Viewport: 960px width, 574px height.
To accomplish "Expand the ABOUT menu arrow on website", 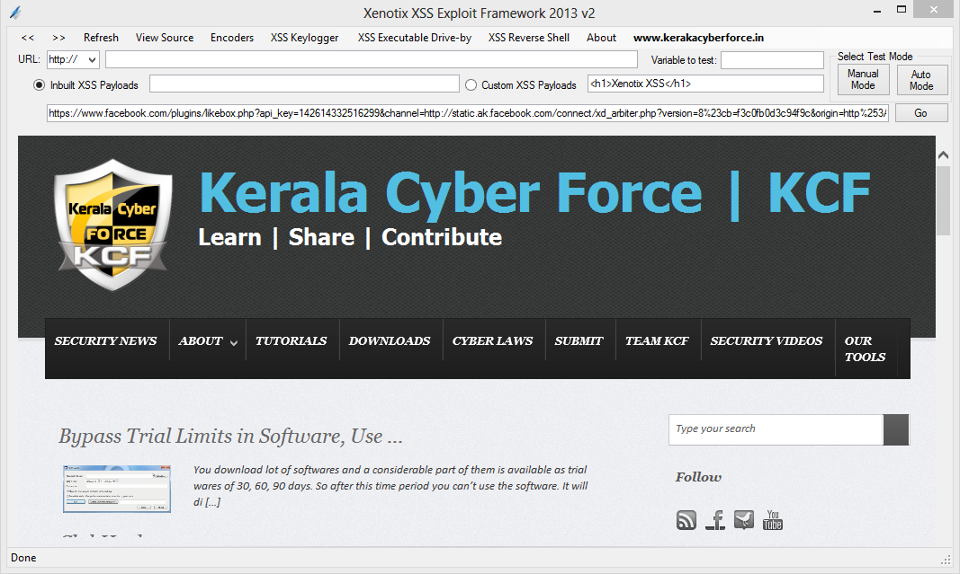I will click(233, 343).
